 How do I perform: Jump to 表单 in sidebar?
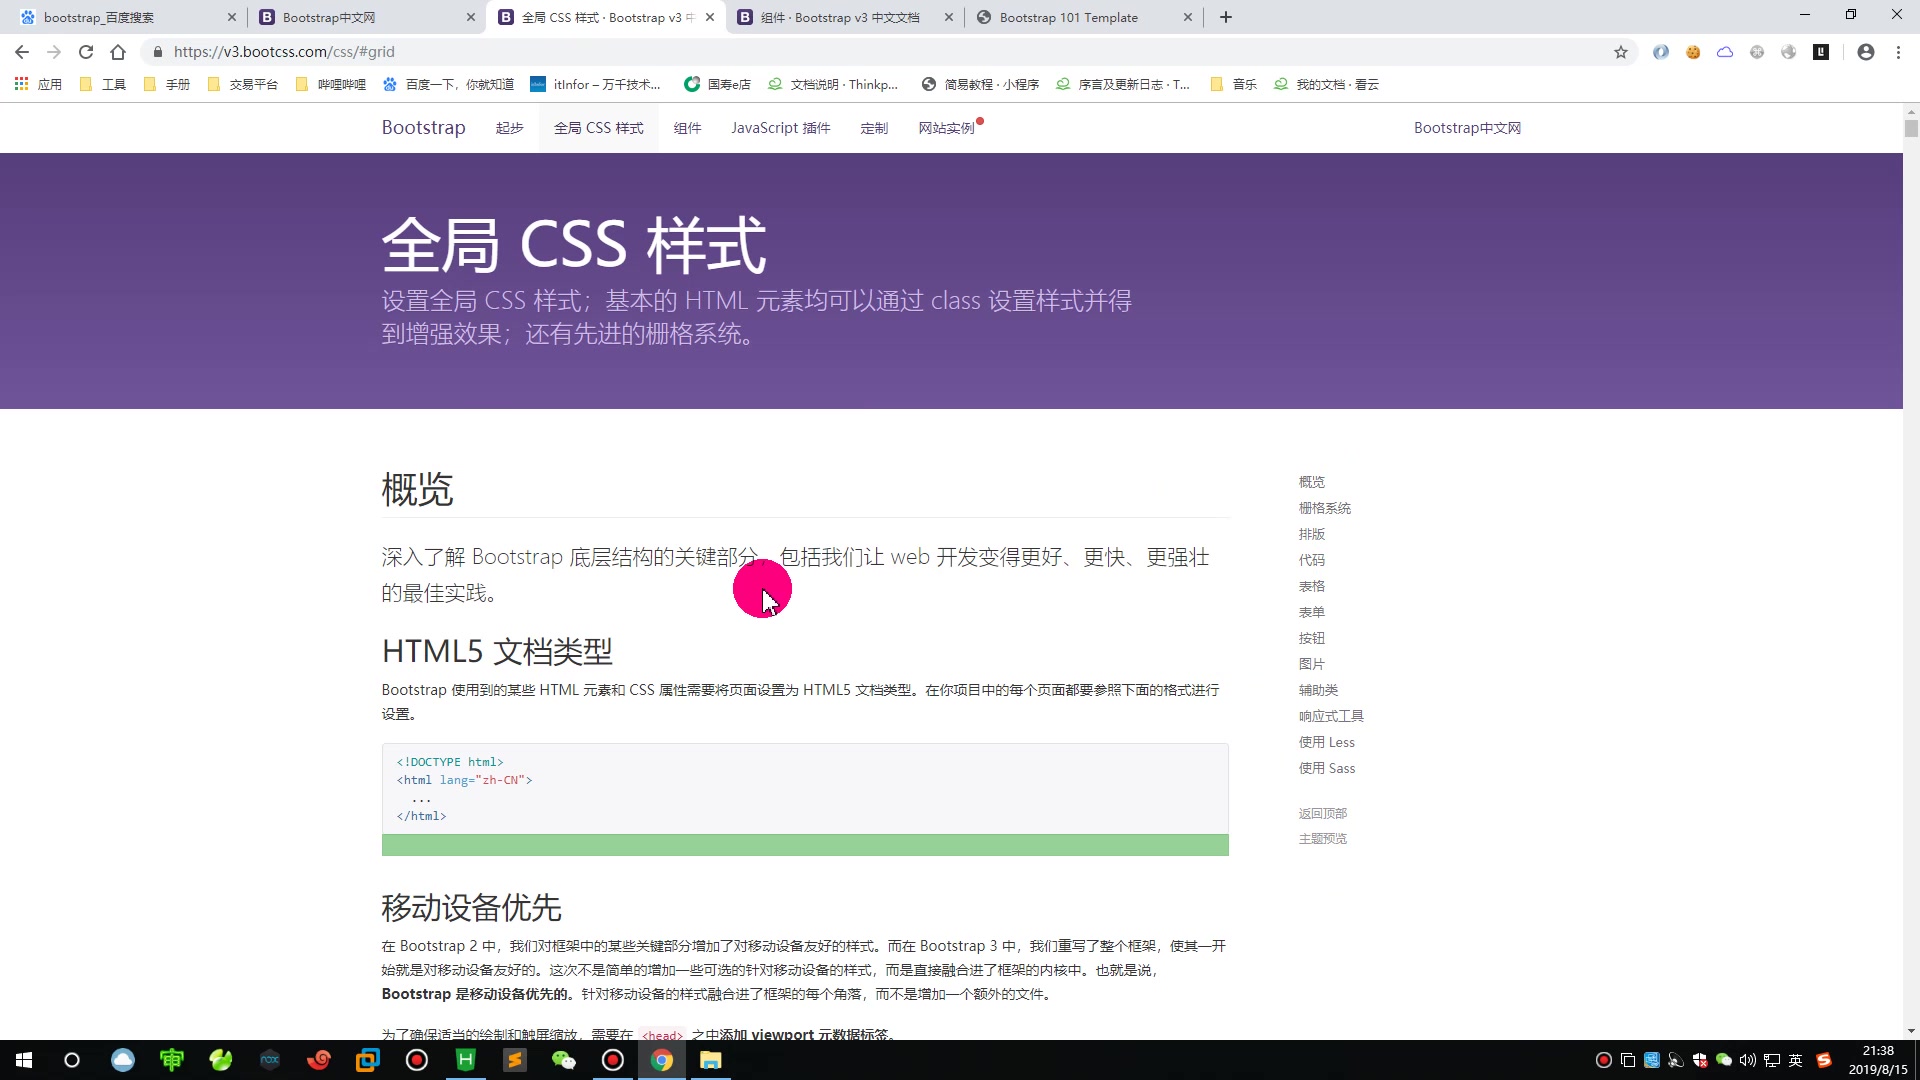(1311, 612)
